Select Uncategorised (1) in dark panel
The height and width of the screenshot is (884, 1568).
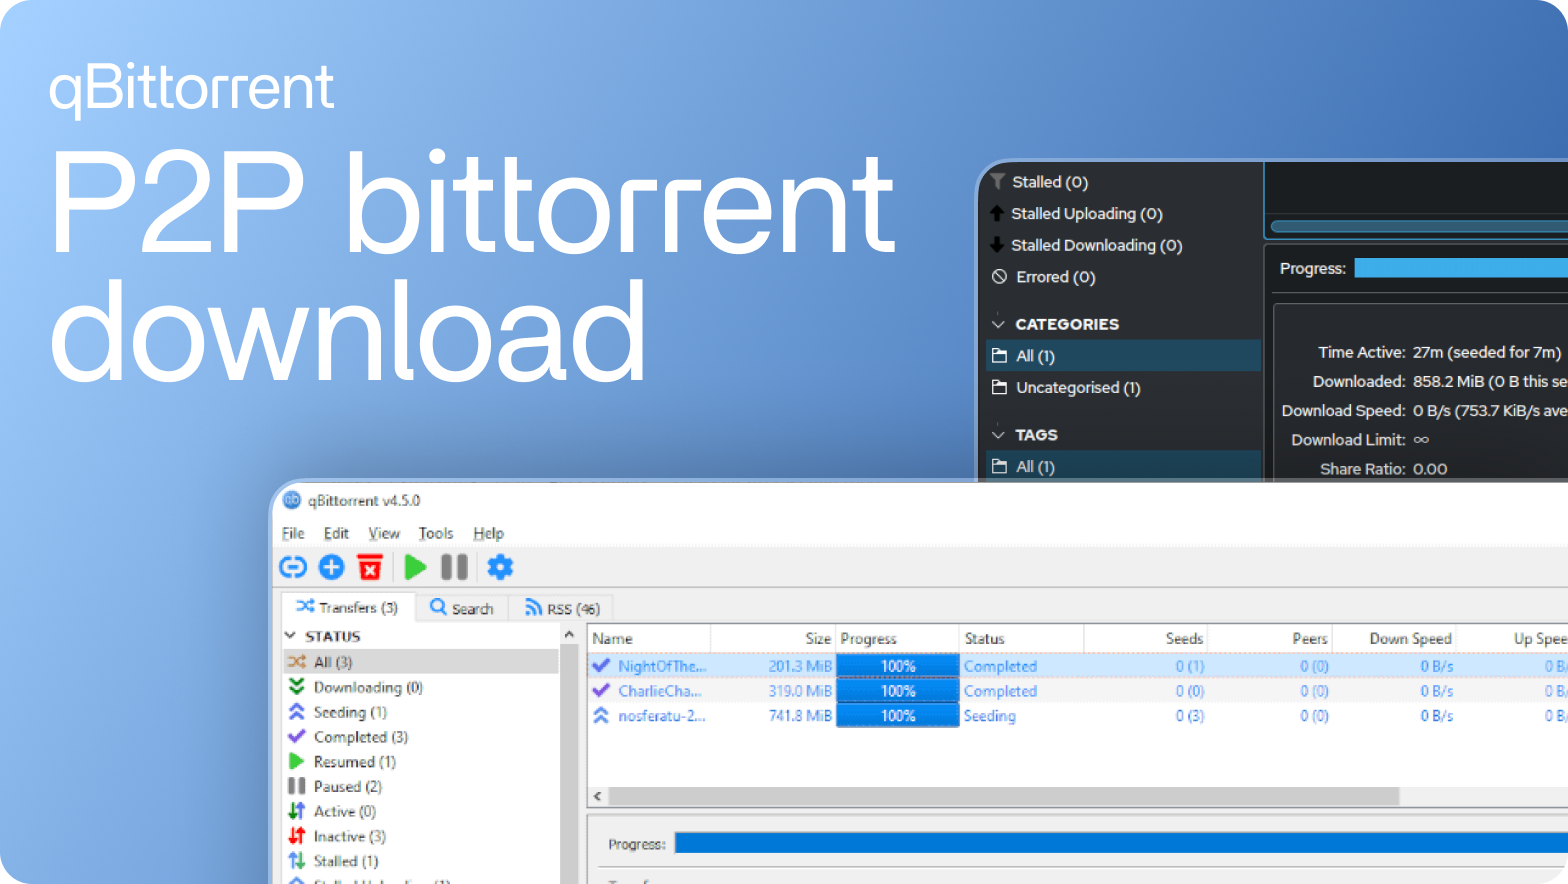point(1077,388)
